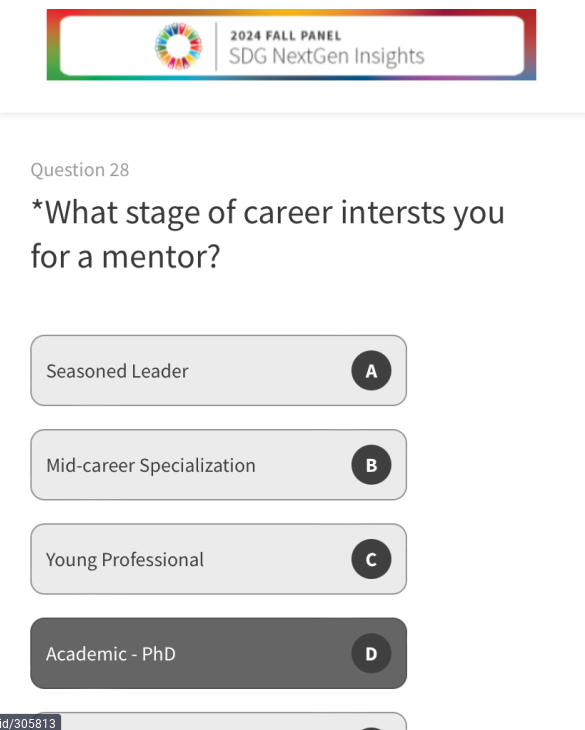Select the Seasoned Leader option
The image size is (585, 730).
click(218, 371)
